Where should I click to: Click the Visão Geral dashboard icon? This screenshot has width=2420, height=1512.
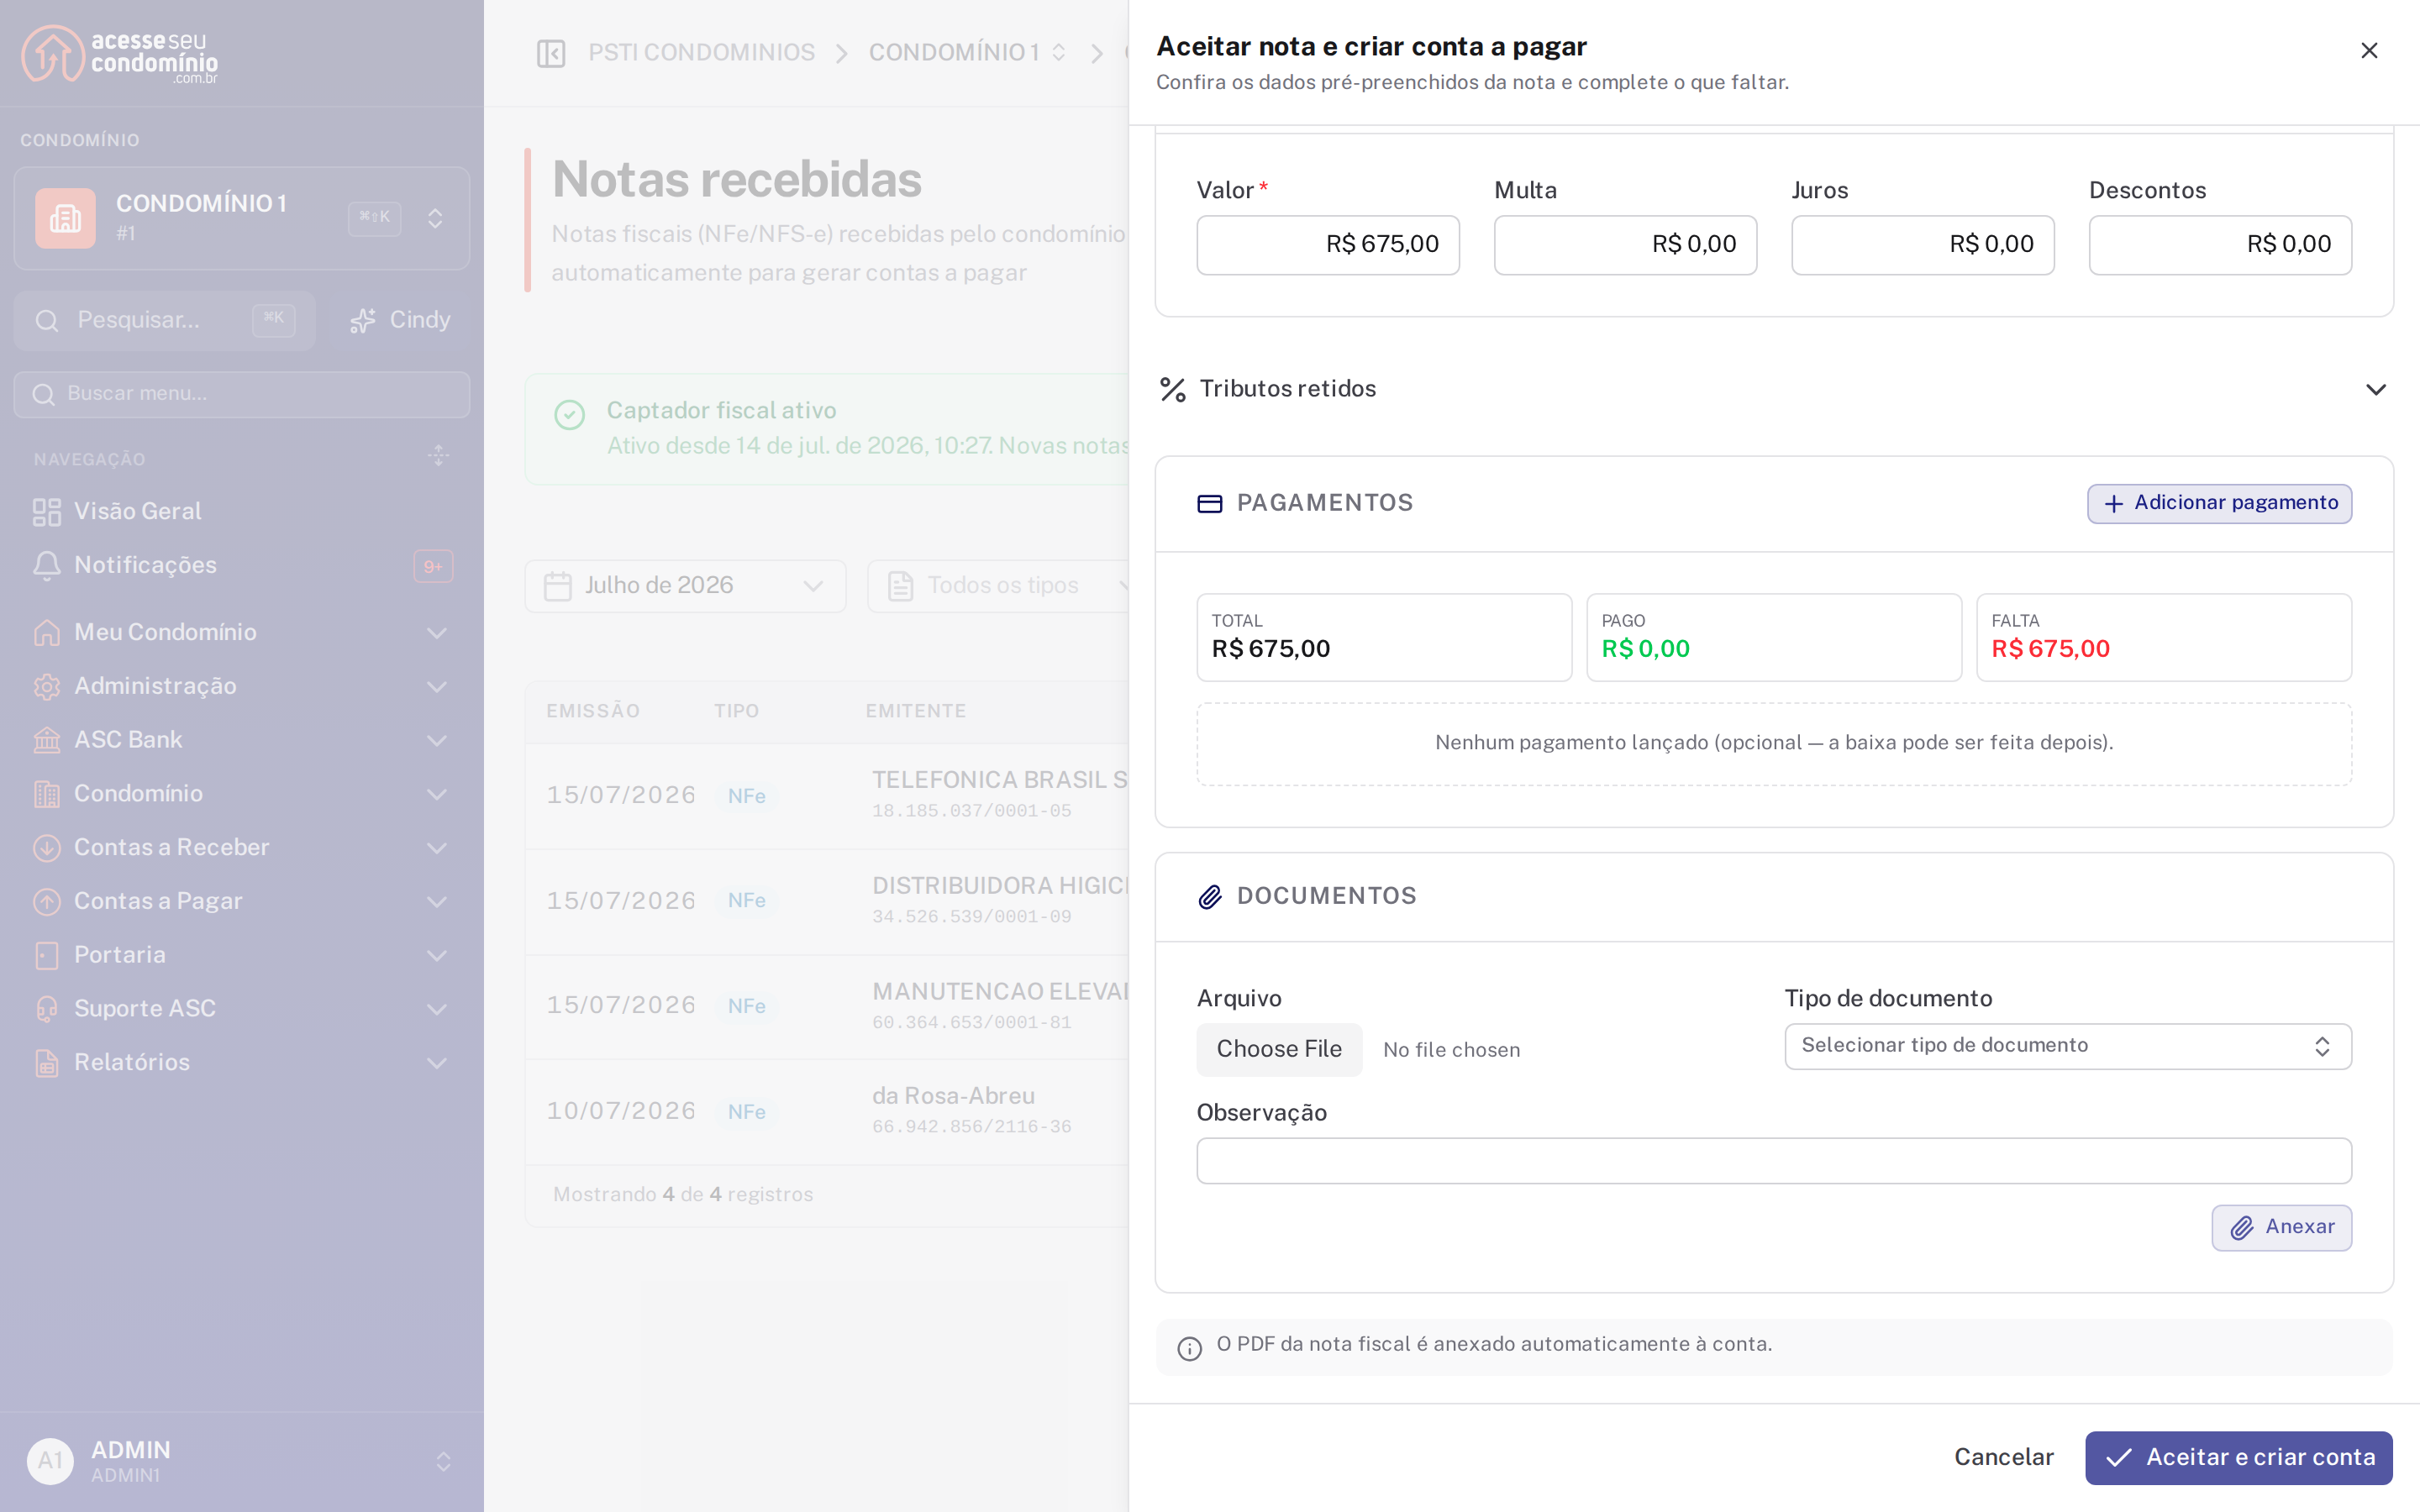point(47,512)
